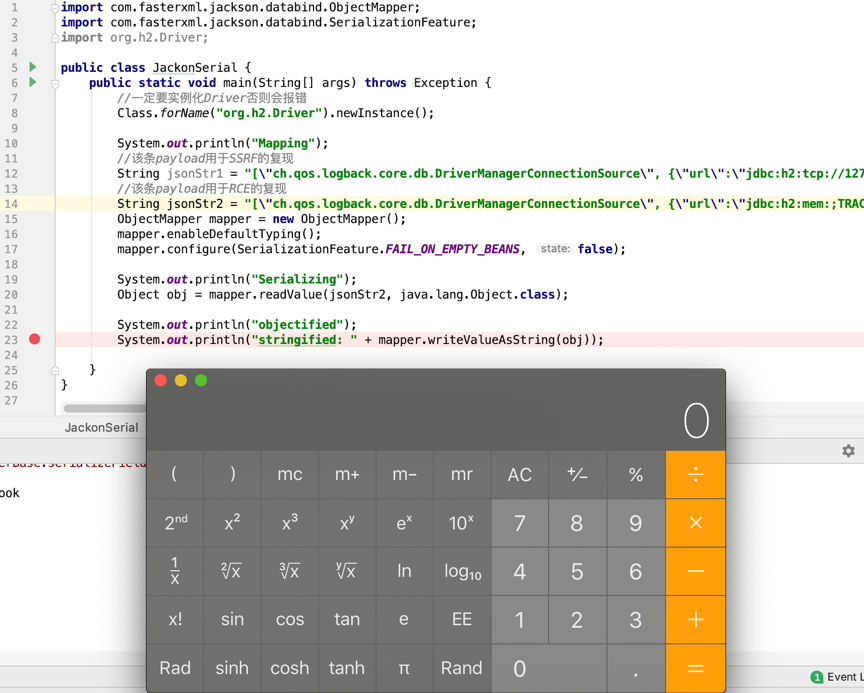The height and width of the screenshot is (693, 864).
Task: Click the digit 7 key
Action: (x=520, y=523)
